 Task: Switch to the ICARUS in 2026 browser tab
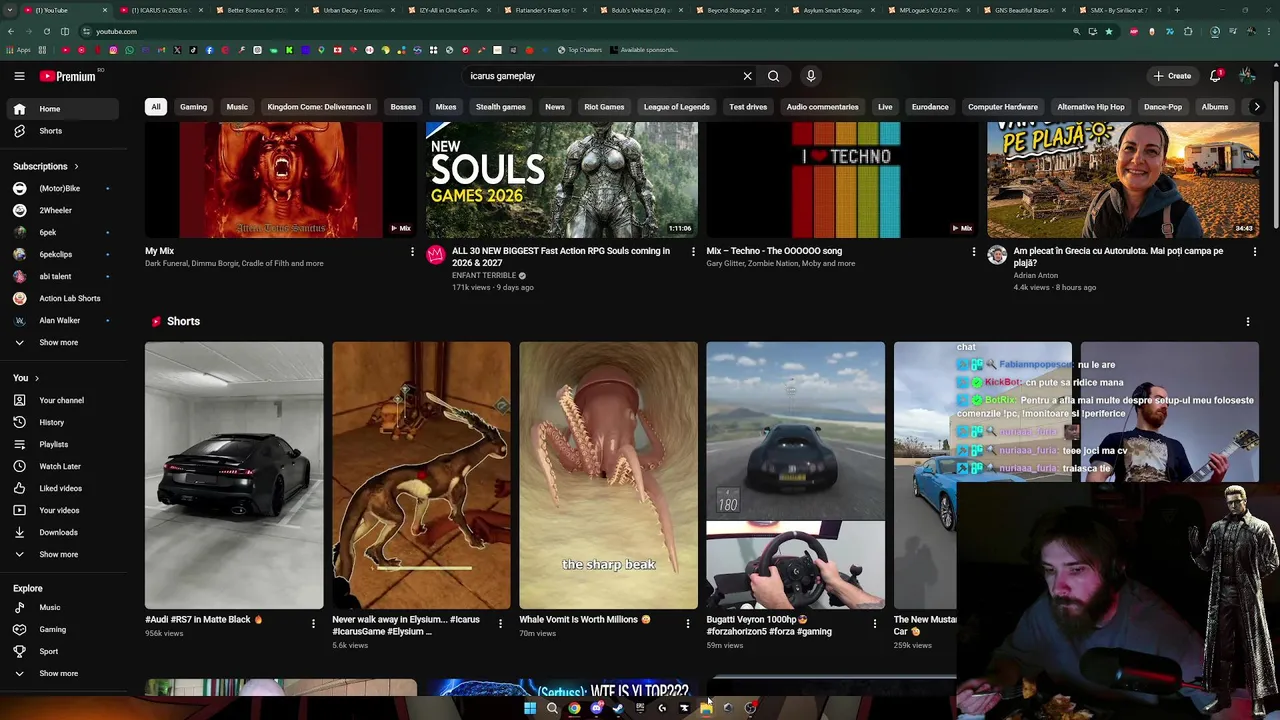pos(160,10)
